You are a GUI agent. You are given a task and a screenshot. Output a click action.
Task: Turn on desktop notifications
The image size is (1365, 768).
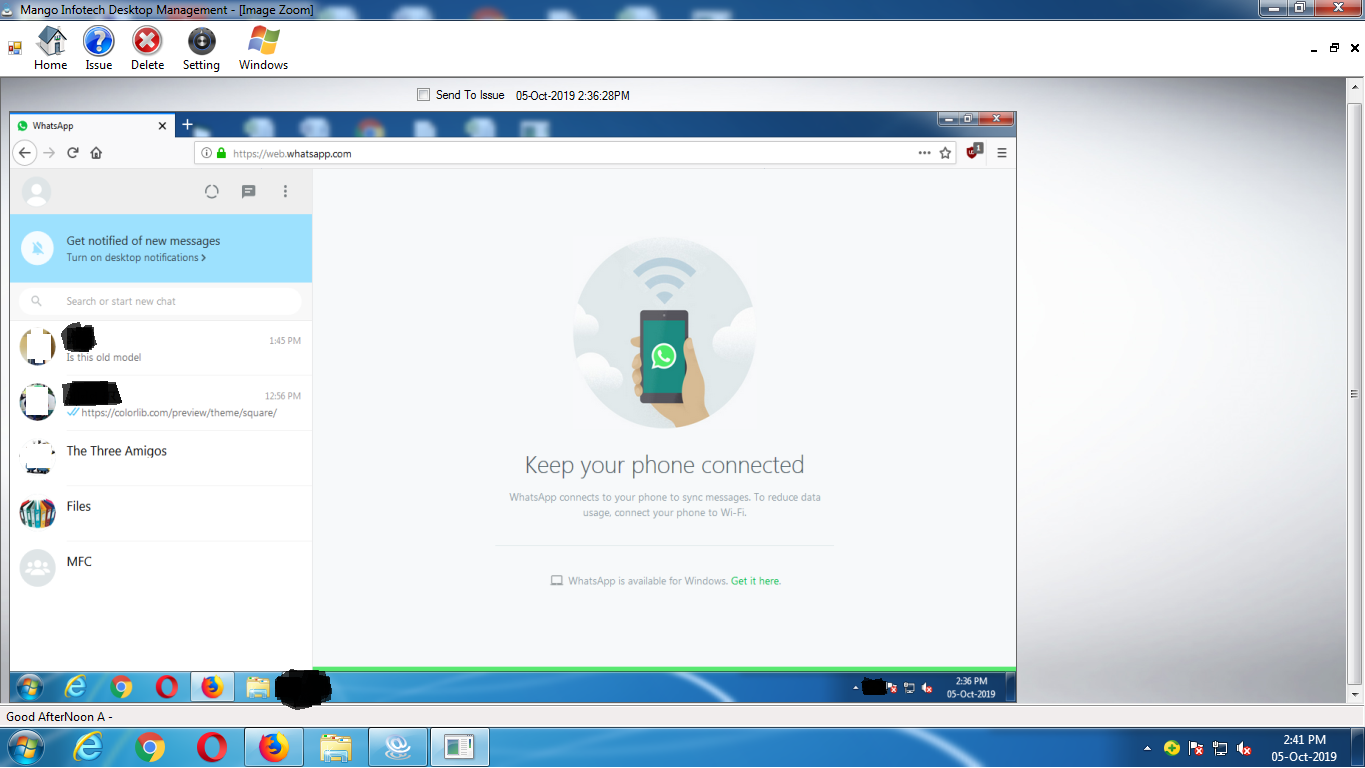pyautogui.click(x=136, y=258)
